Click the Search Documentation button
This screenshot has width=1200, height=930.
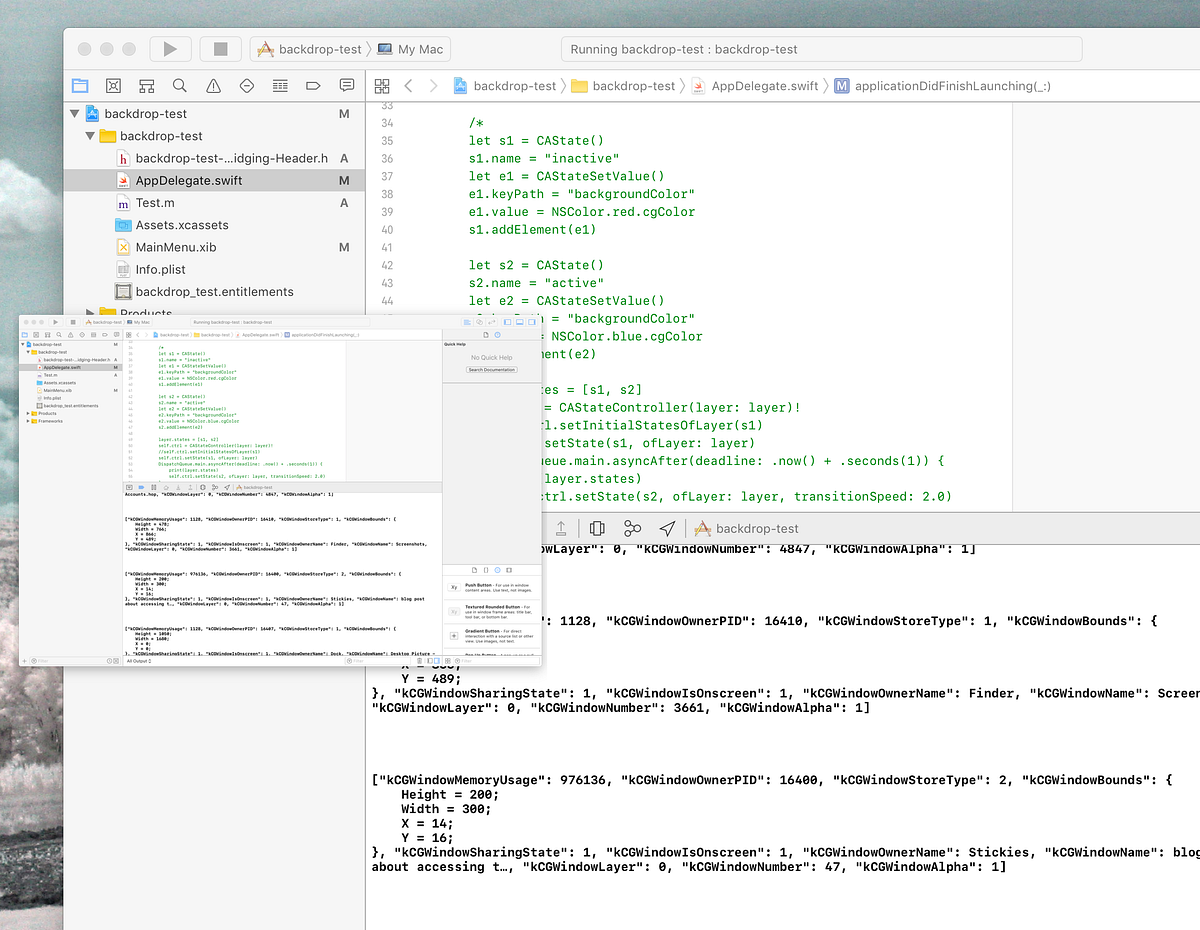coord(491,370)
